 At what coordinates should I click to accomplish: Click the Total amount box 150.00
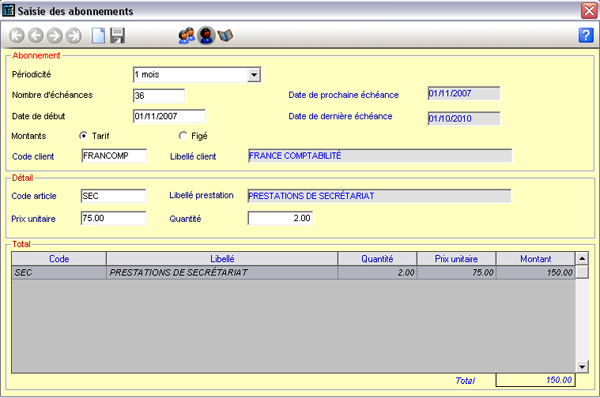(535, 380)
